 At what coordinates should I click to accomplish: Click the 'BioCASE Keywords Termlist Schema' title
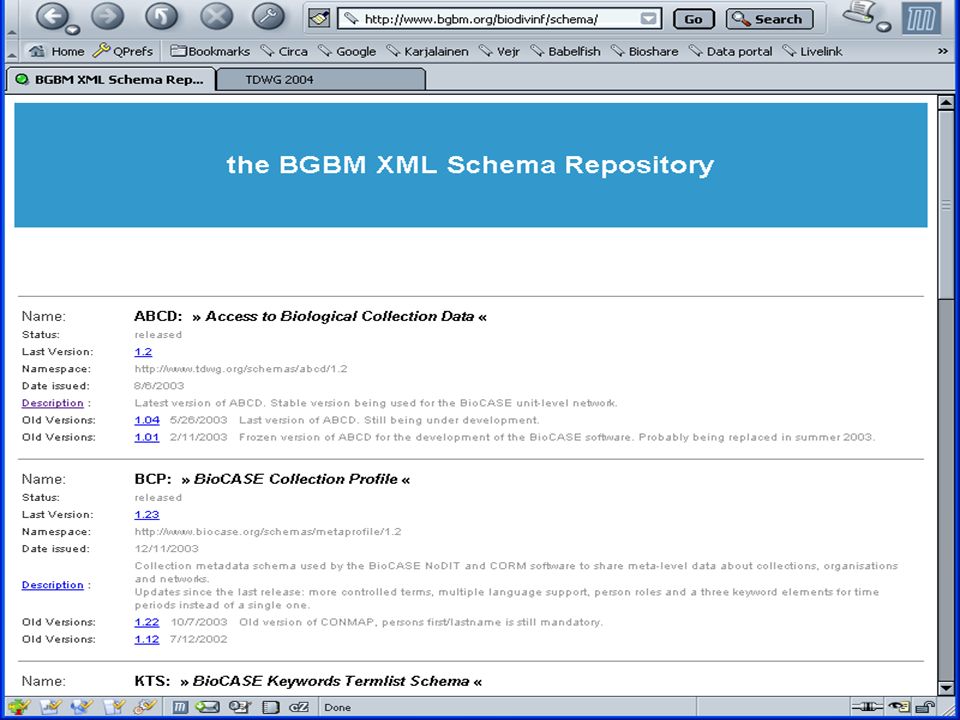coord(331,681)
